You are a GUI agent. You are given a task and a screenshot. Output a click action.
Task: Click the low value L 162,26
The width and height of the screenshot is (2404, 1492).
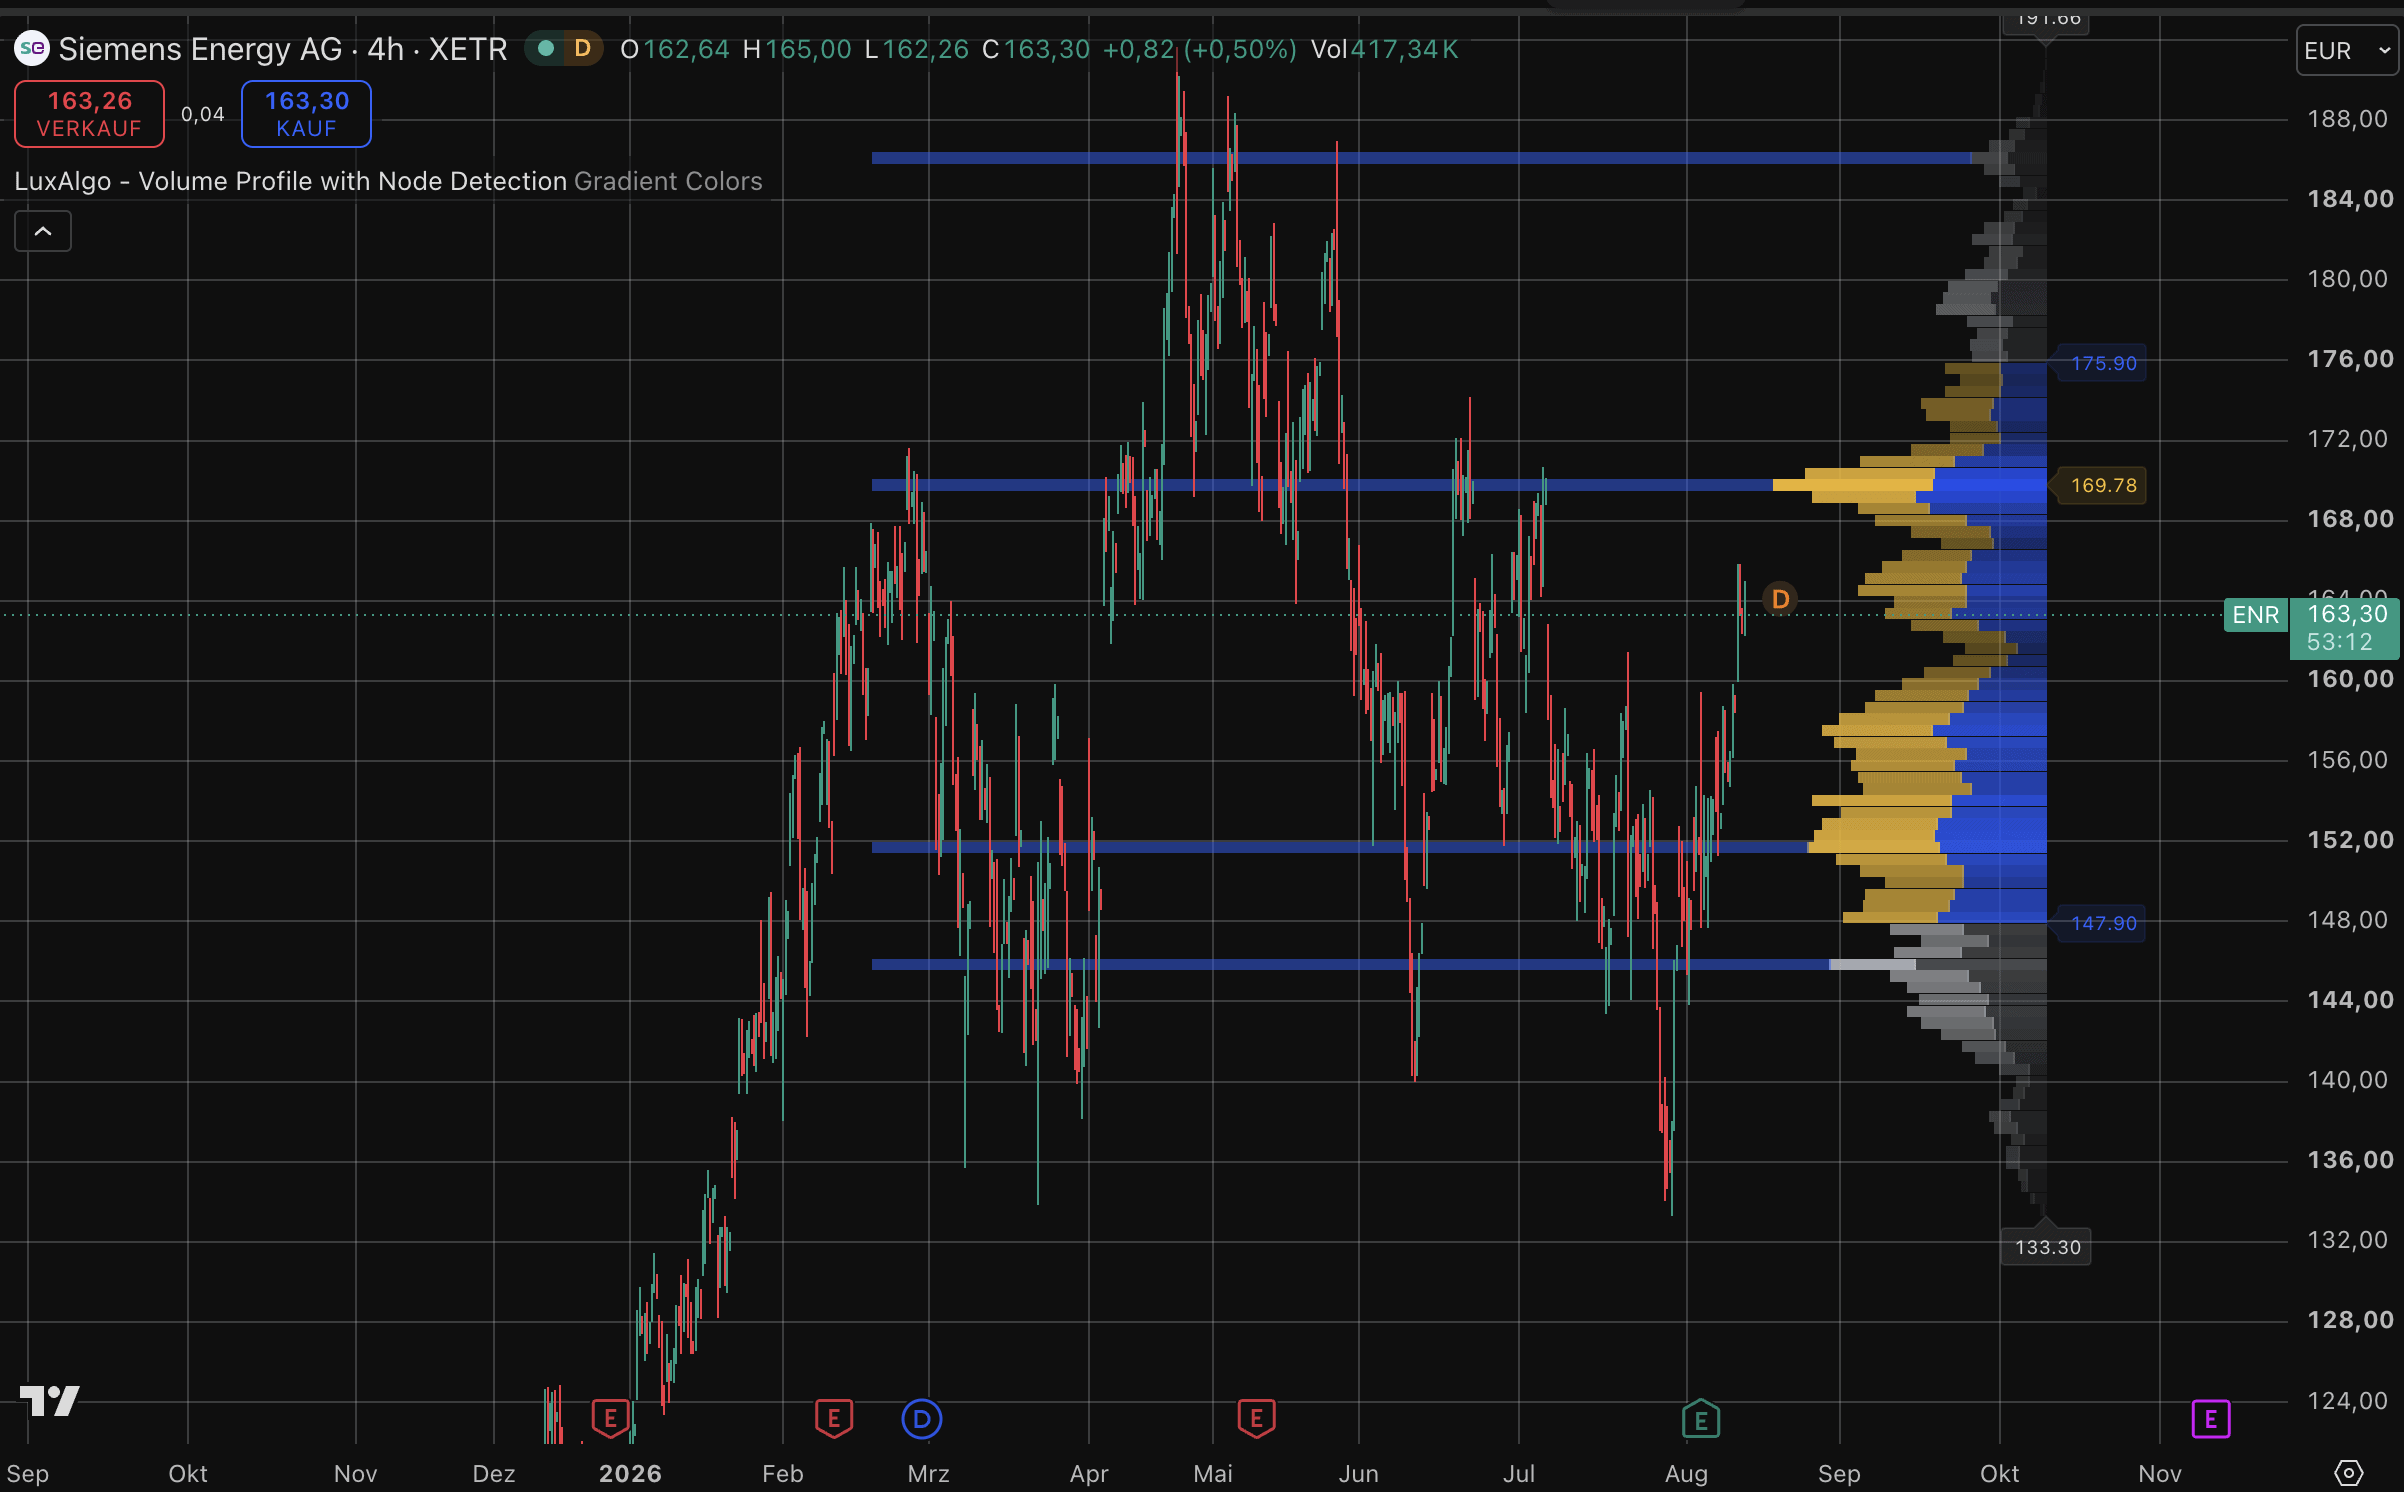pos(917,49)
